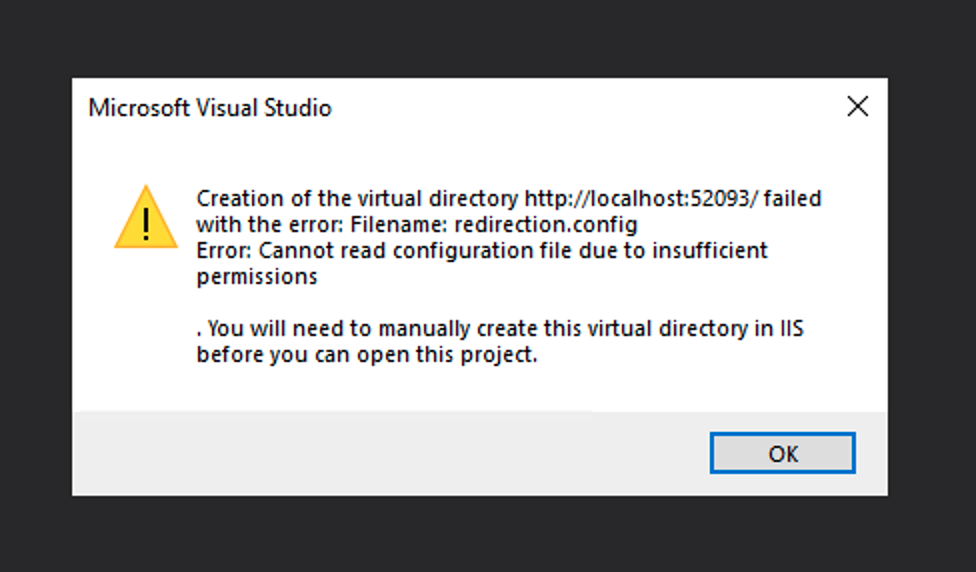Click the word 'IIS' in the message

790,328
